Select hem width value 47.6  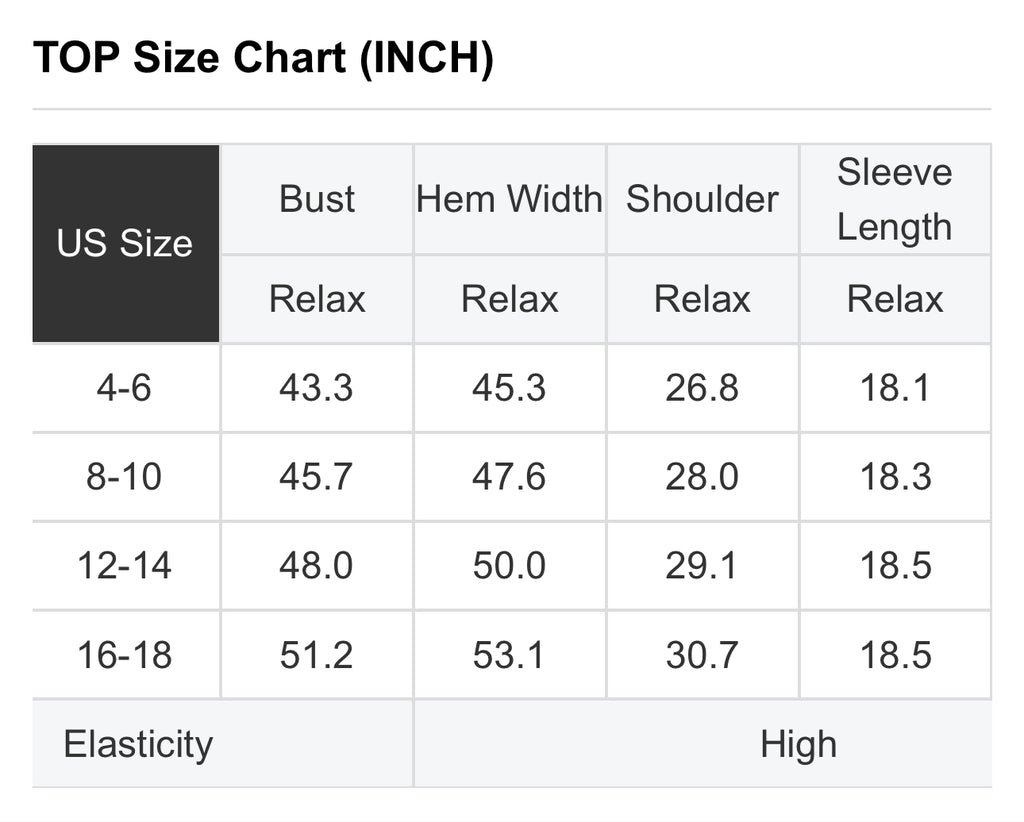pos(509,477)
